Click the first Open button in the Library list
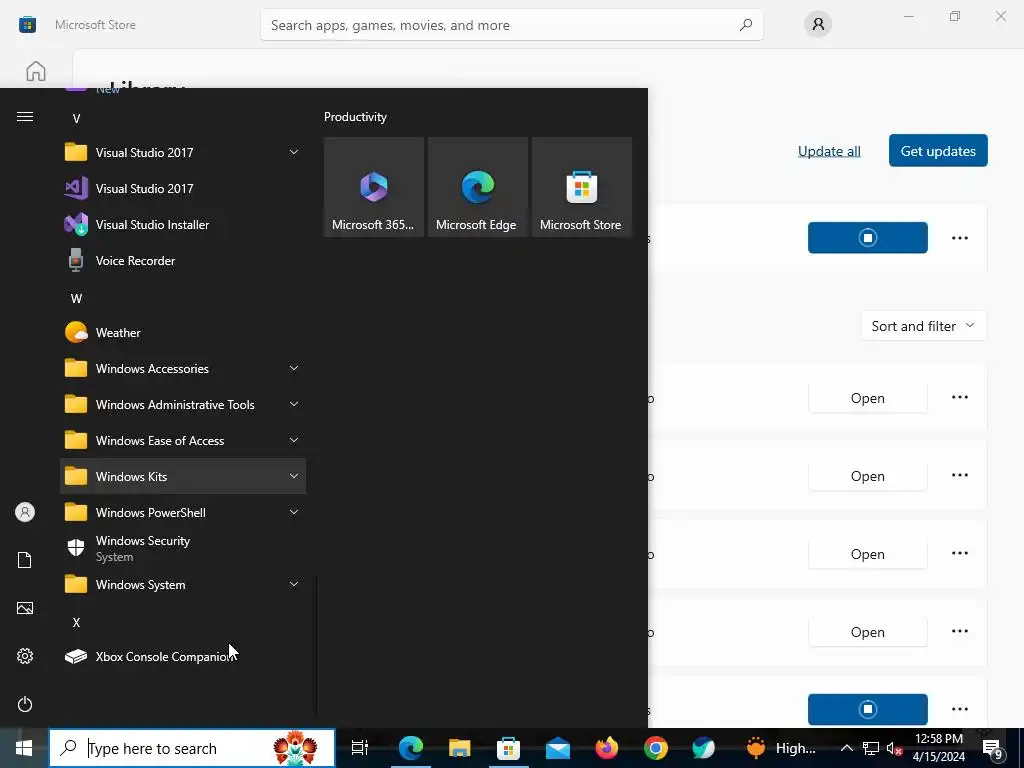This screenshot has width=1024, height=768. pos(867,398)
